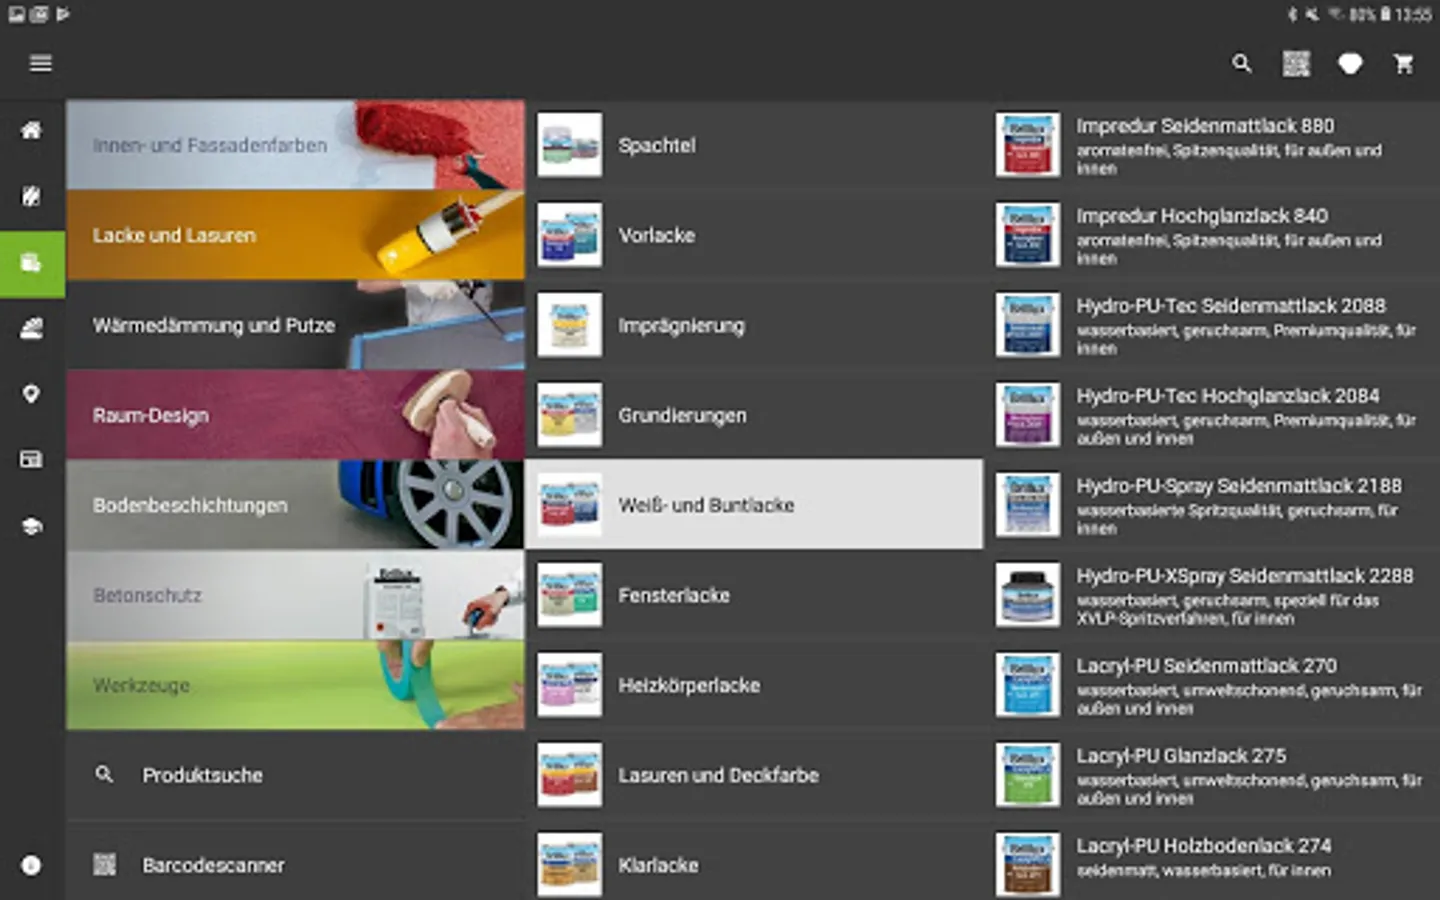Open Produktsuche
1440x900 pixels.
(x=295, y=775)
